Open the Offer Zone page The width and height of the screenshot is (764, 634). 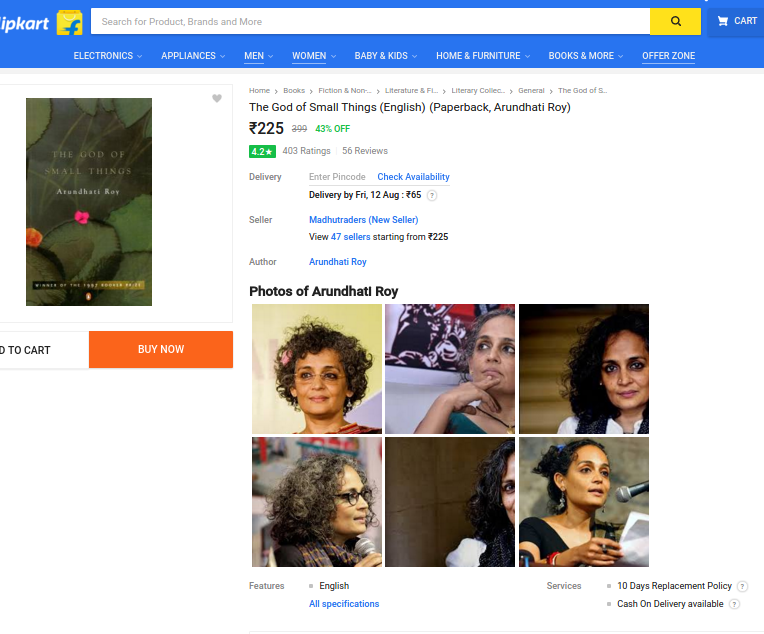pos(668,56)
